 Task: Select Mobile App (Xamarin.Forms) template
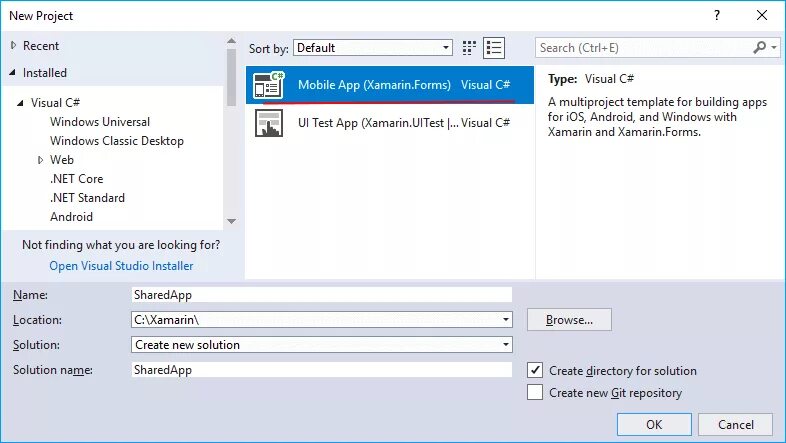tap(389, 85)
